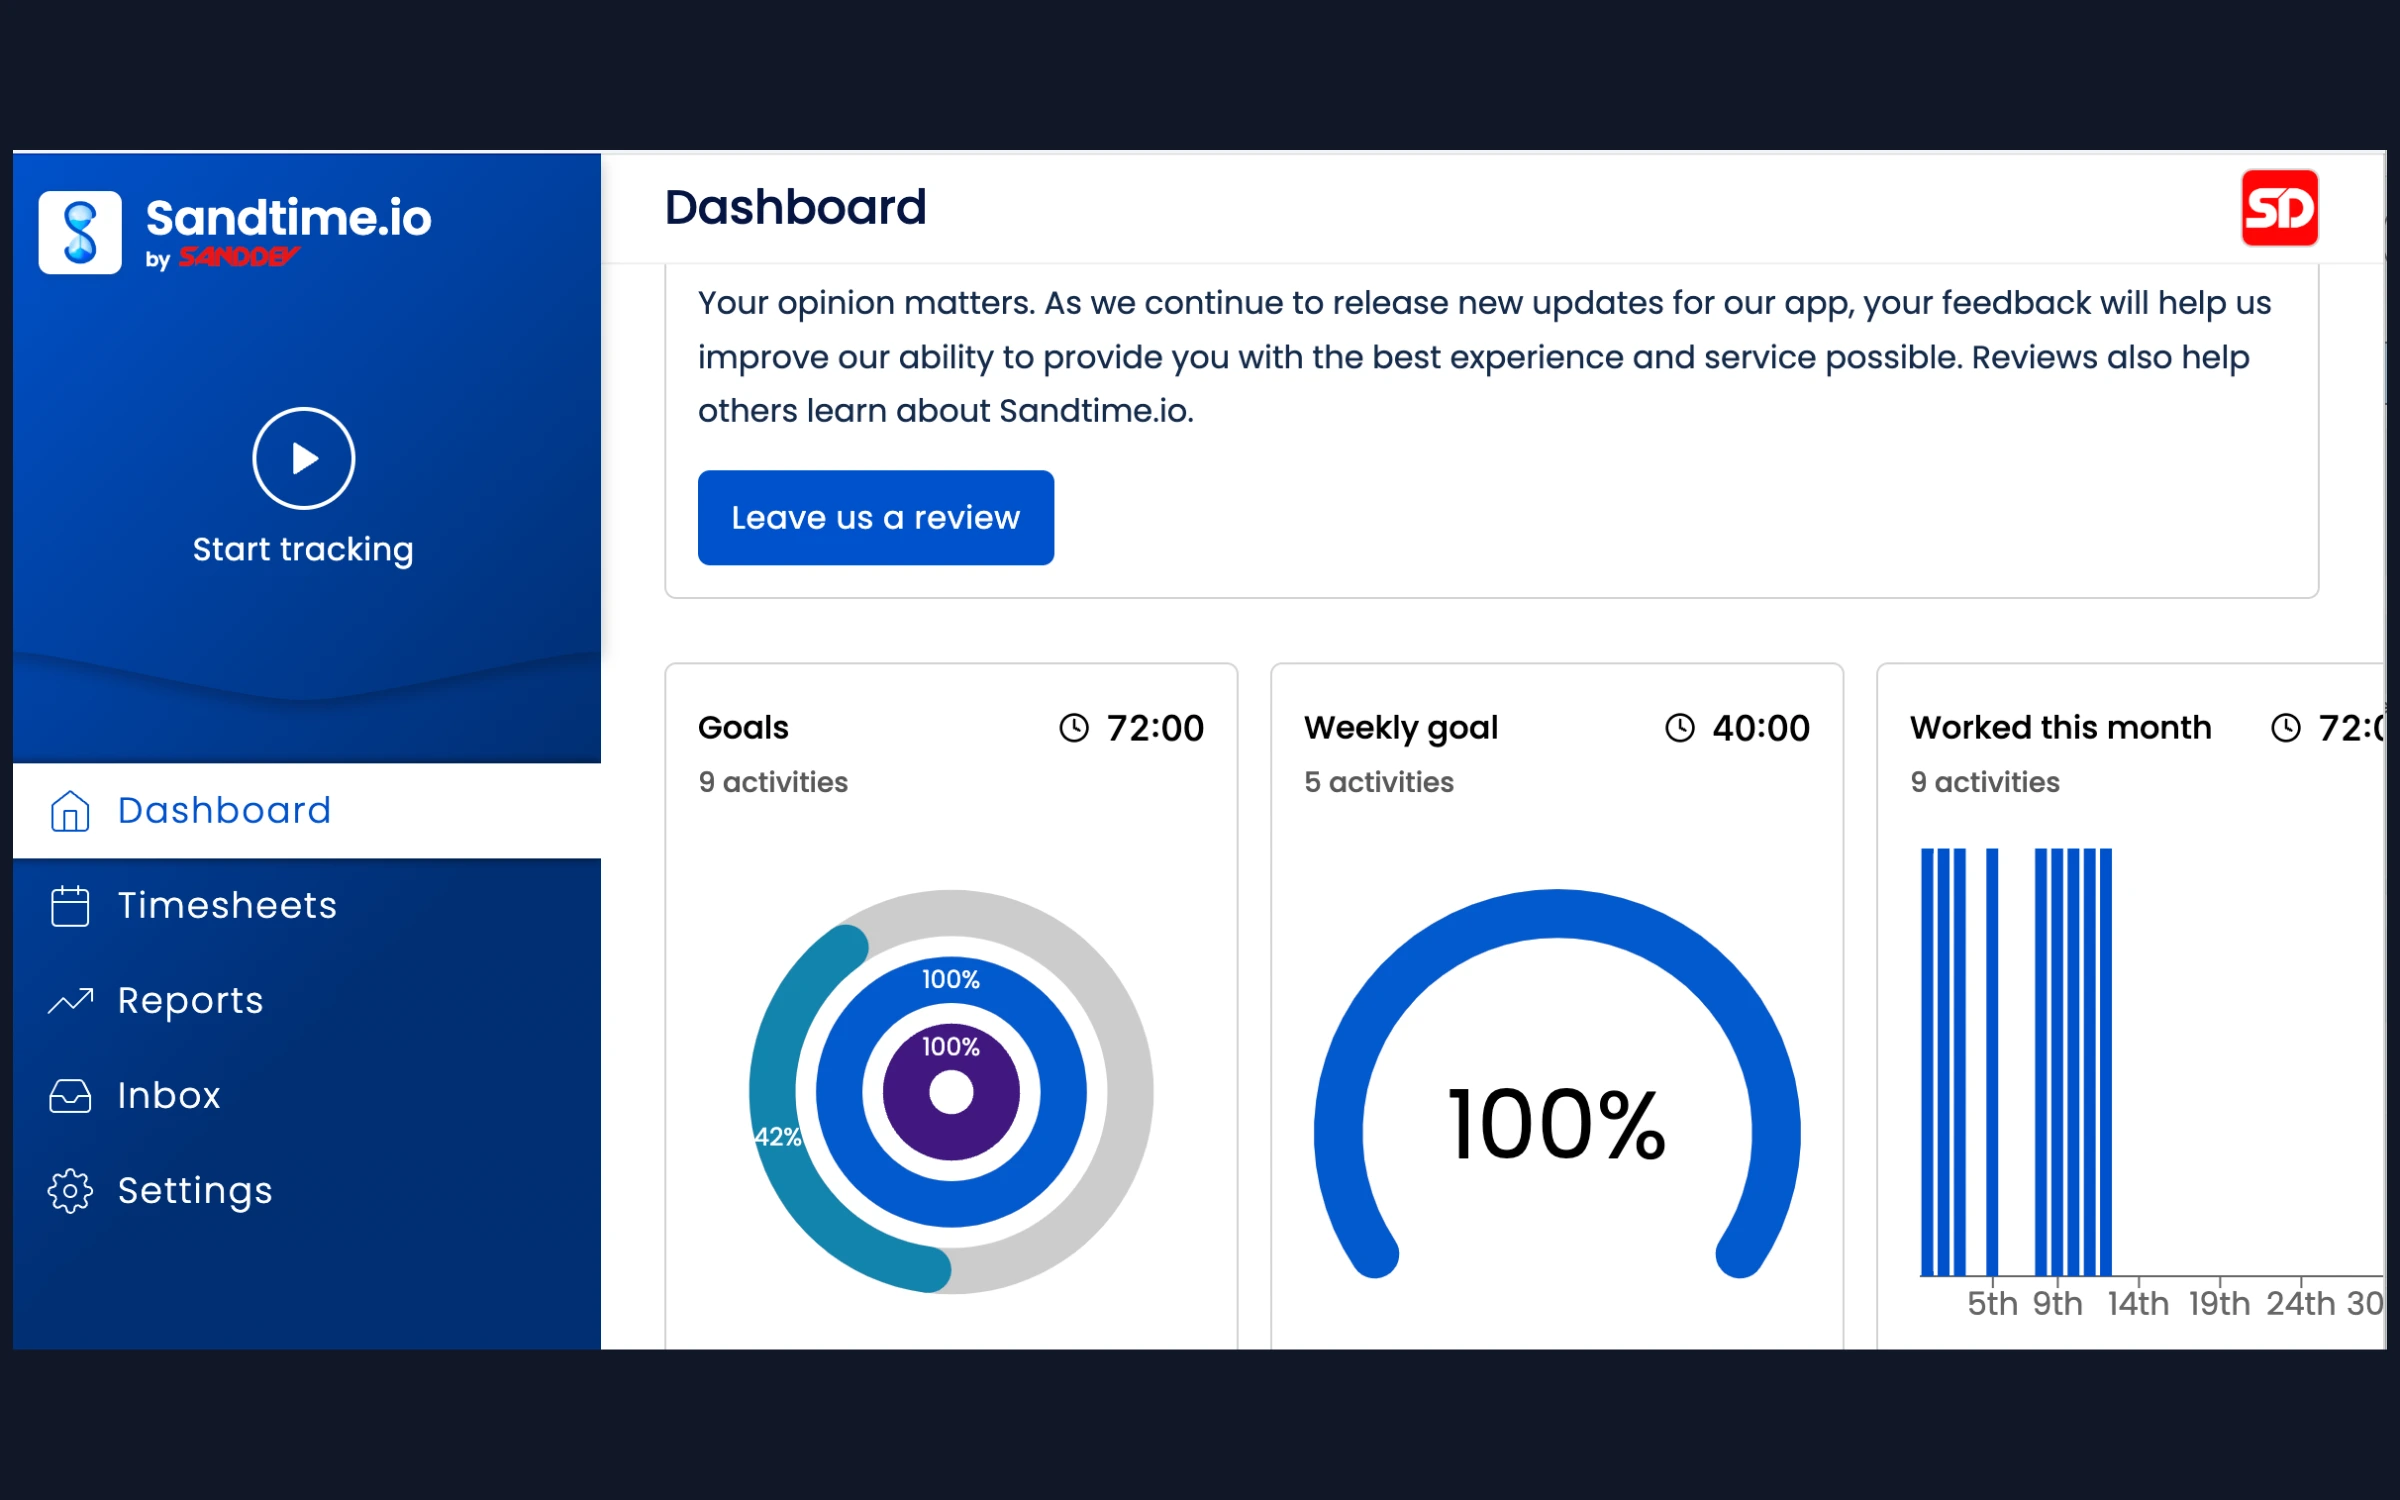Click the 5th axis label on bar chart
The image size is (2400, 1500).
[x=1992, y=1304]
